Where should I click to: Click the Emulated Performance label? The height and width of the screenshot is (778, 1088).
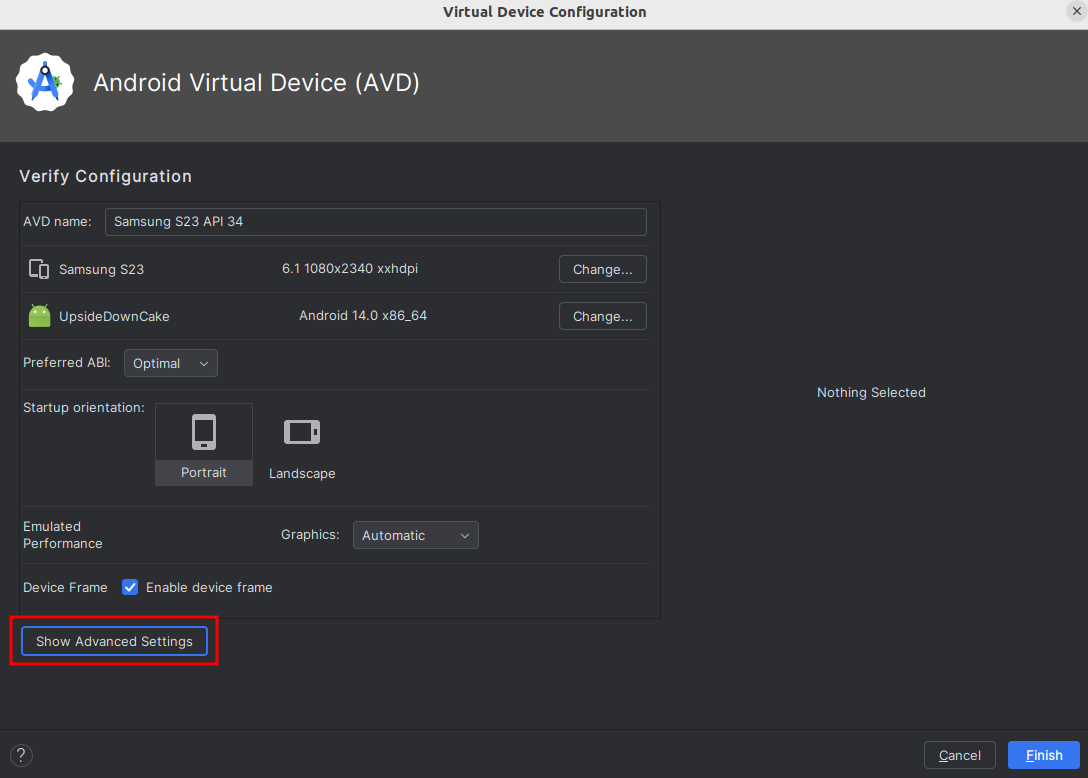coord(62,535)
